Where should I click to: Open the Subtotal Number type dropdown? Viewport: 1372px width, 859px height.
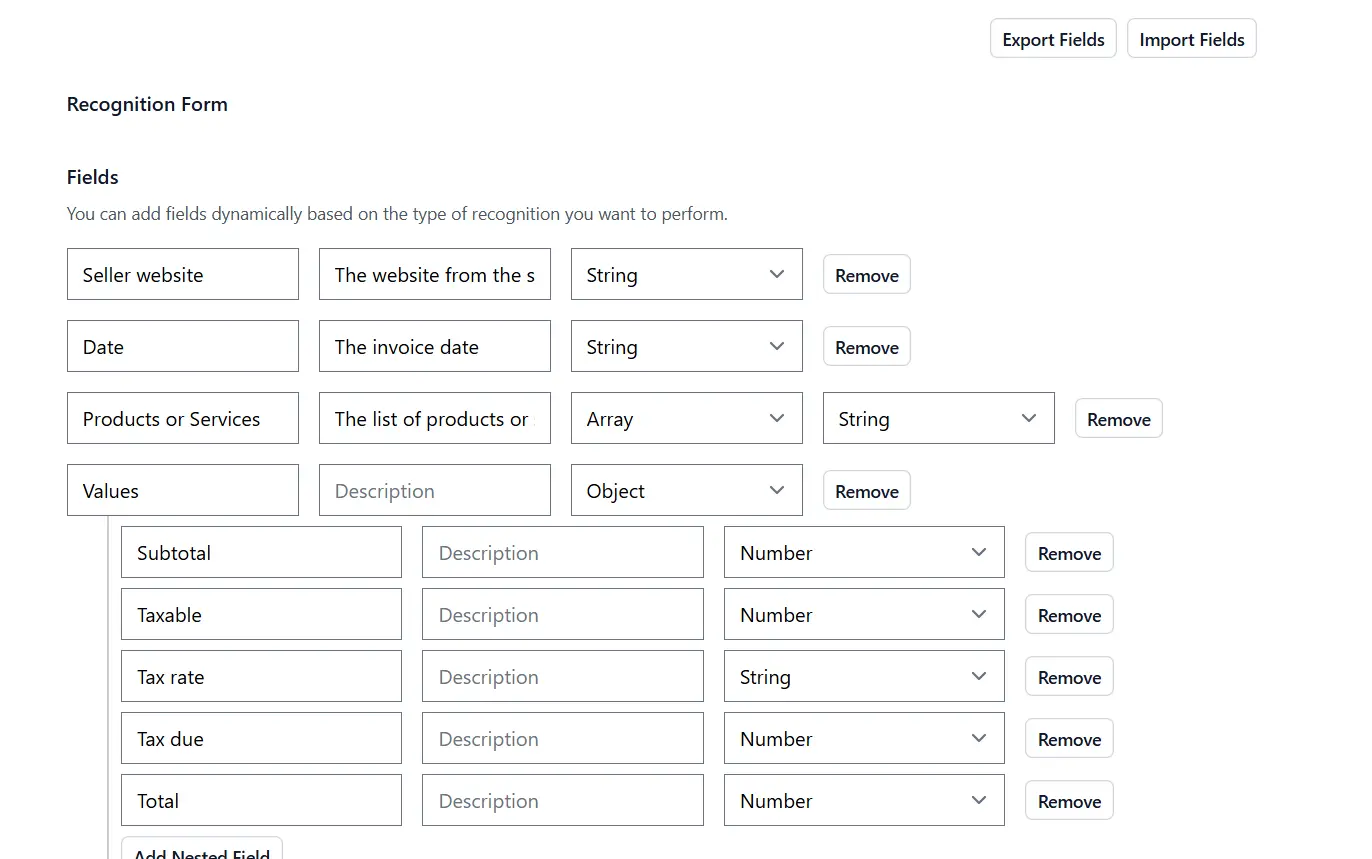coord(863,552)
